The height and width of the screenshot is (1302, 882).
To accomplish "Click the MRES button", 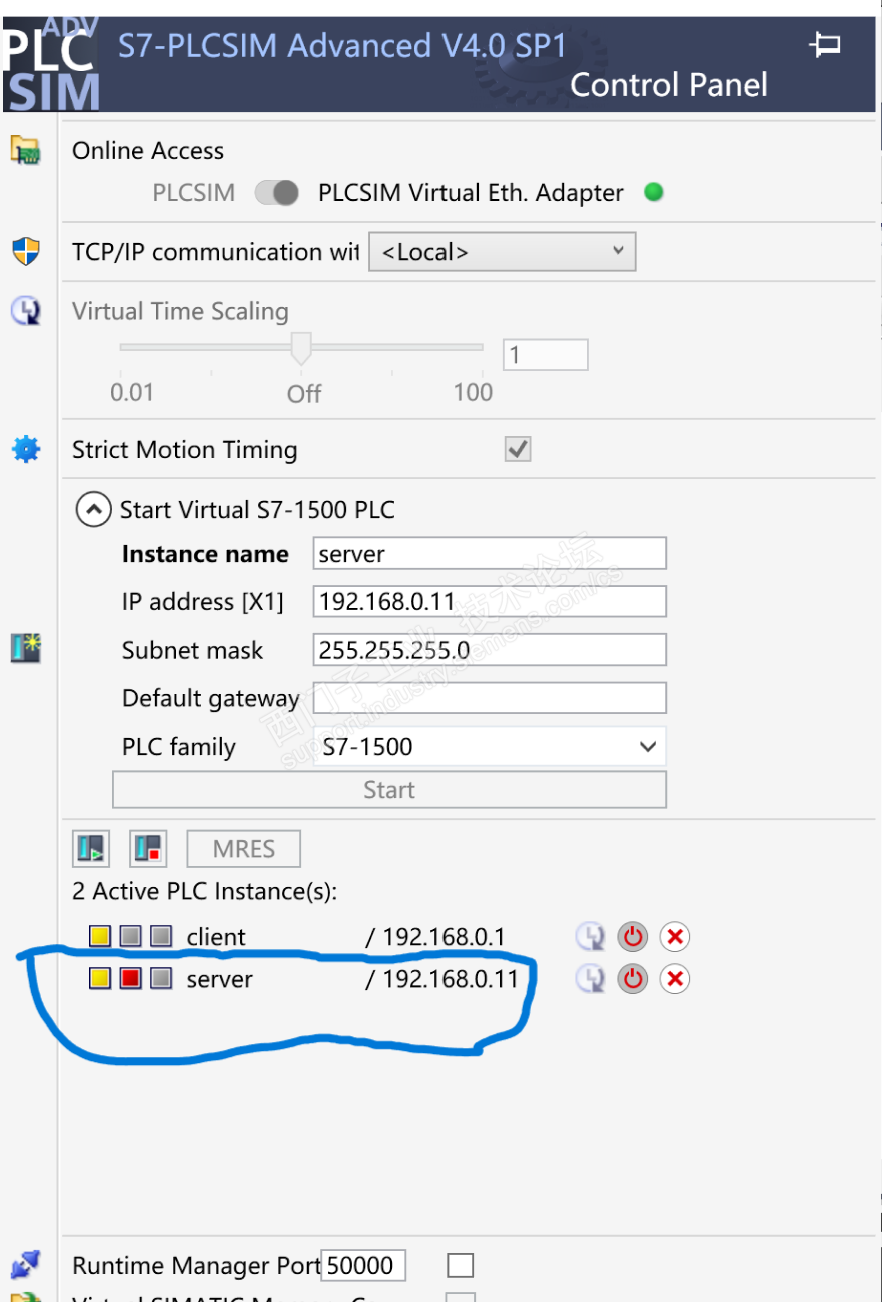I will (243, 849).
